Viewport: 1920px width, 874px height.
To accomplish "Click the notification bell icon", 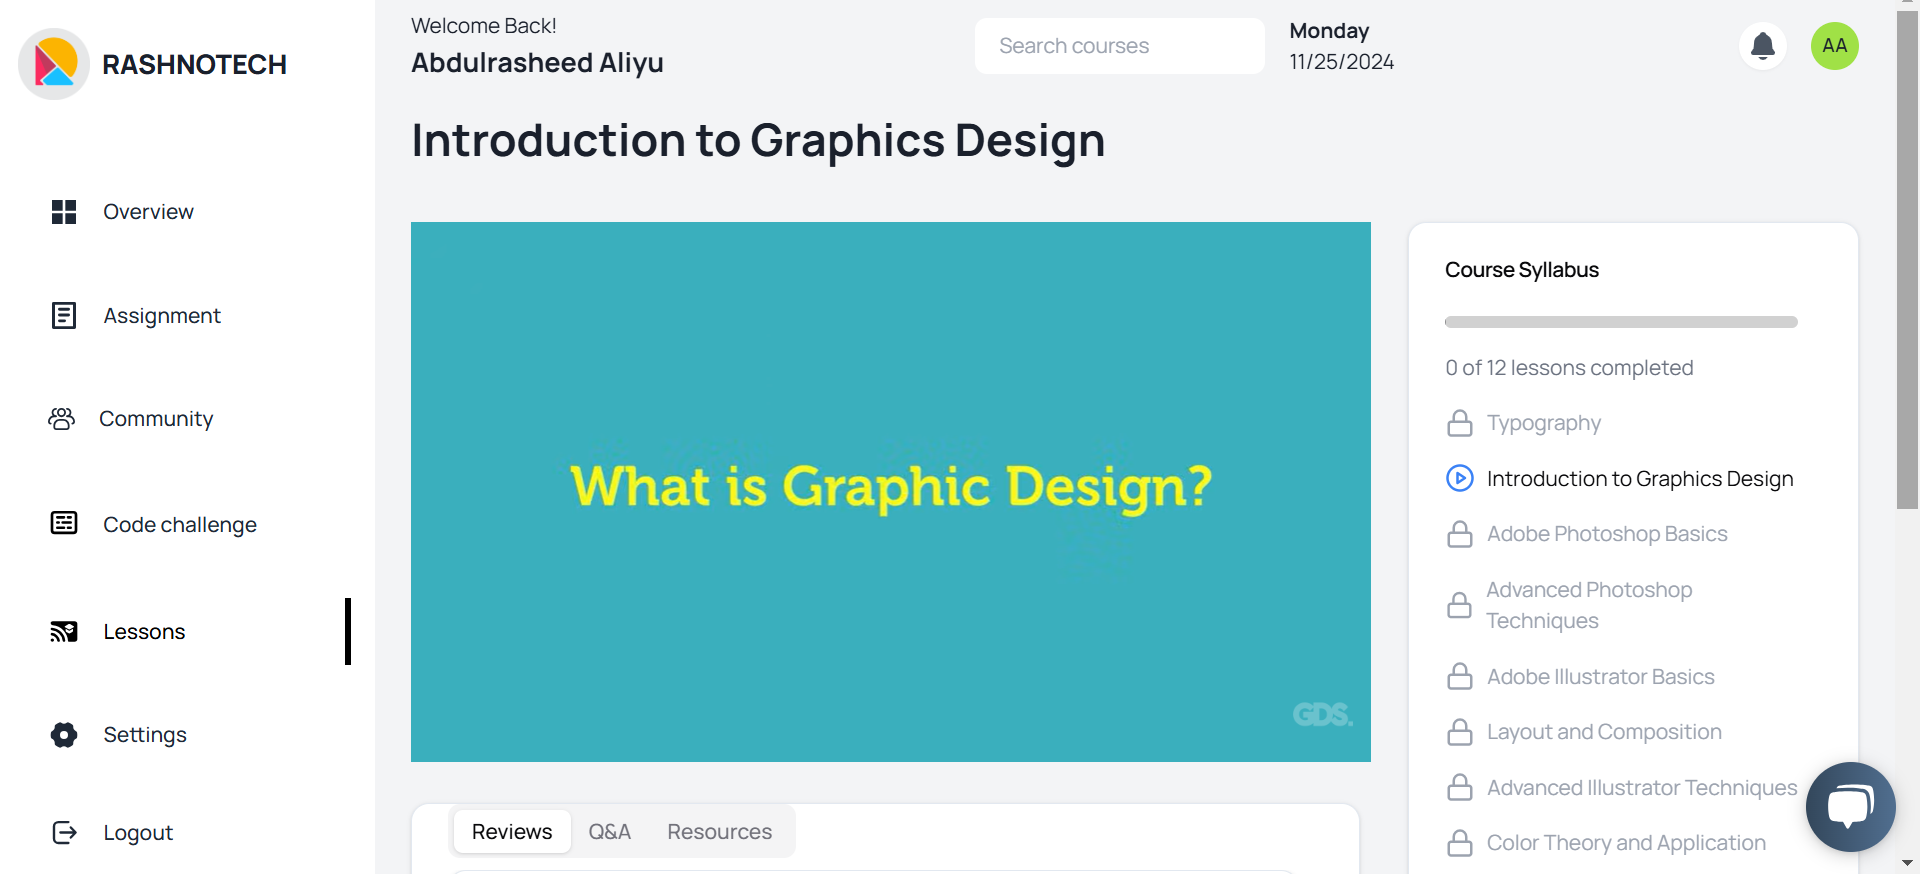I will [1763, 46].
